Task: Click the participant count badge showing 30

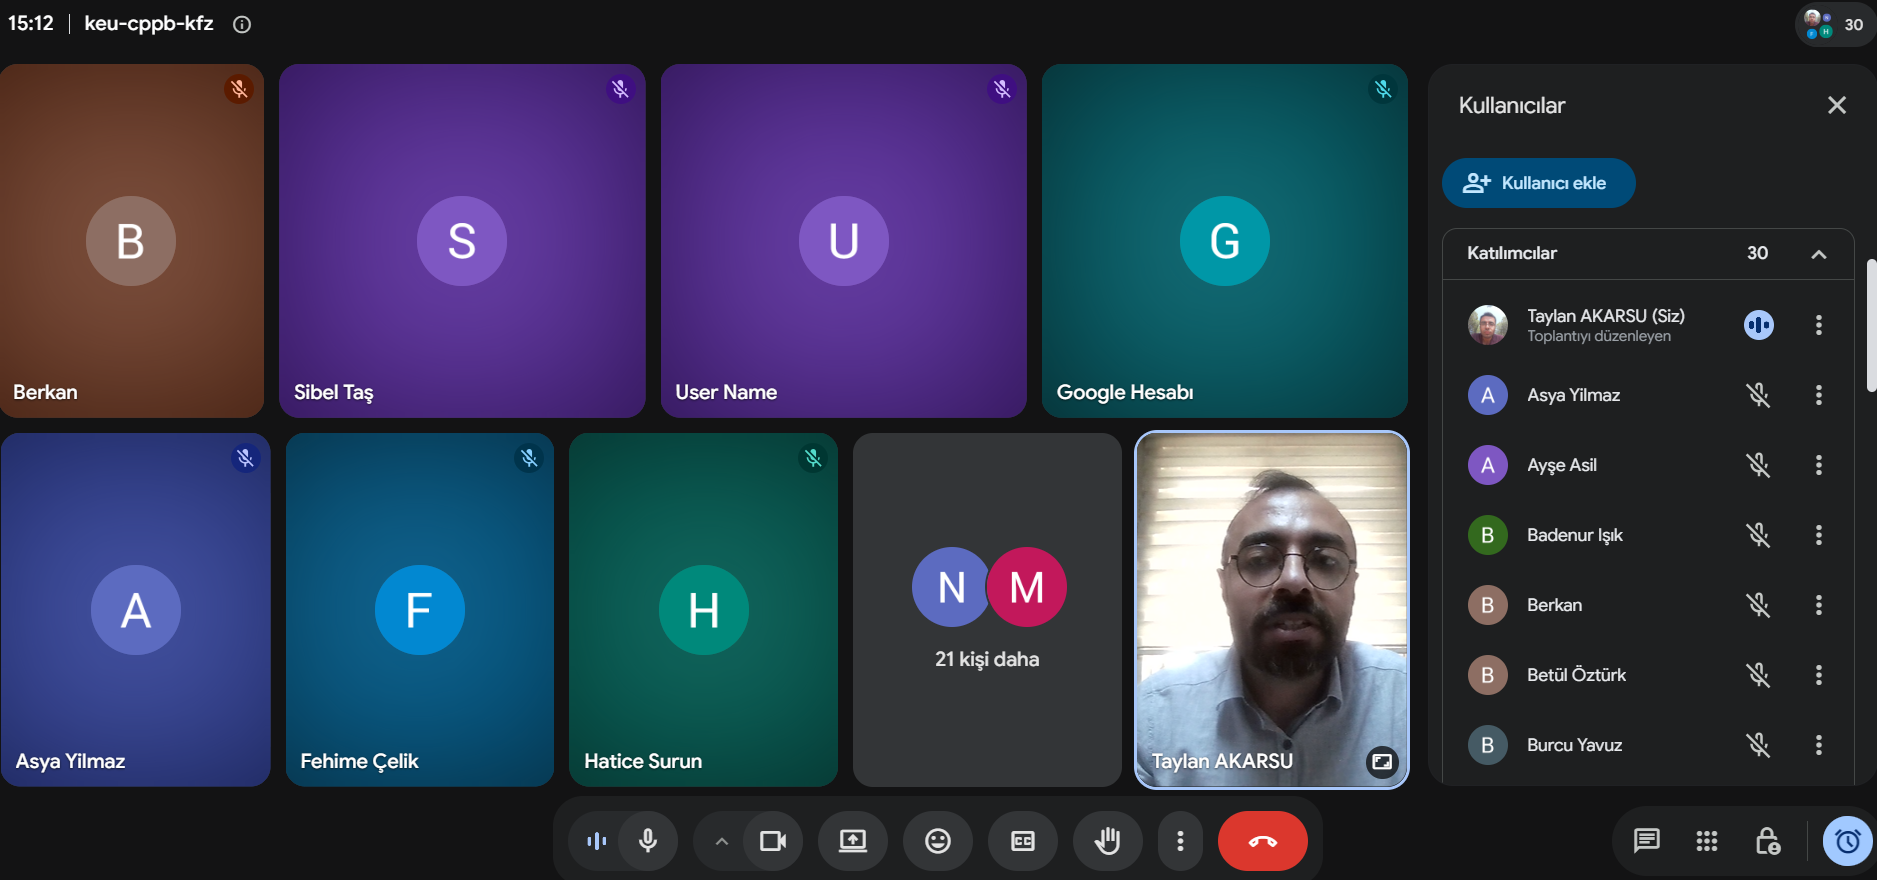Action: click(1836, 24)
